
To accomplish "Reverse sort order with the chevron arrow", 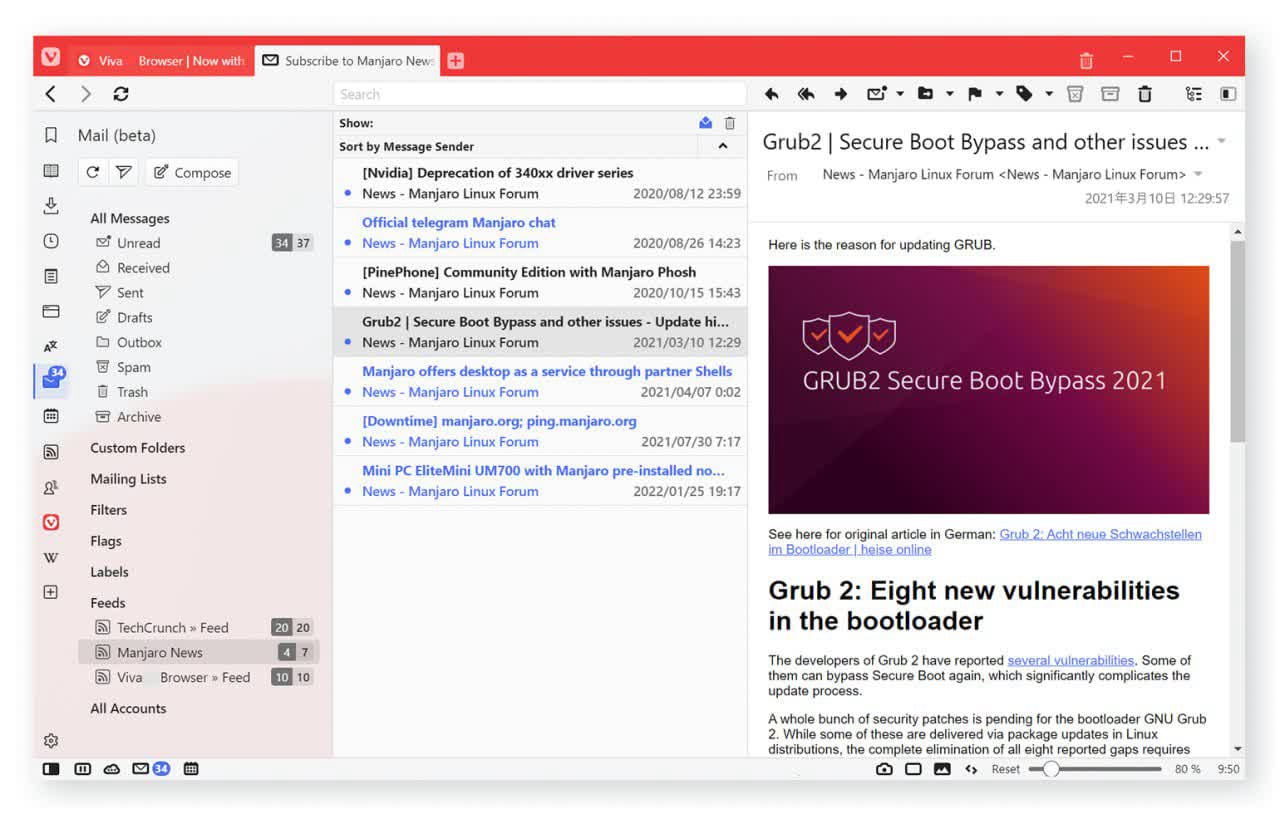I will pos(723,146).
